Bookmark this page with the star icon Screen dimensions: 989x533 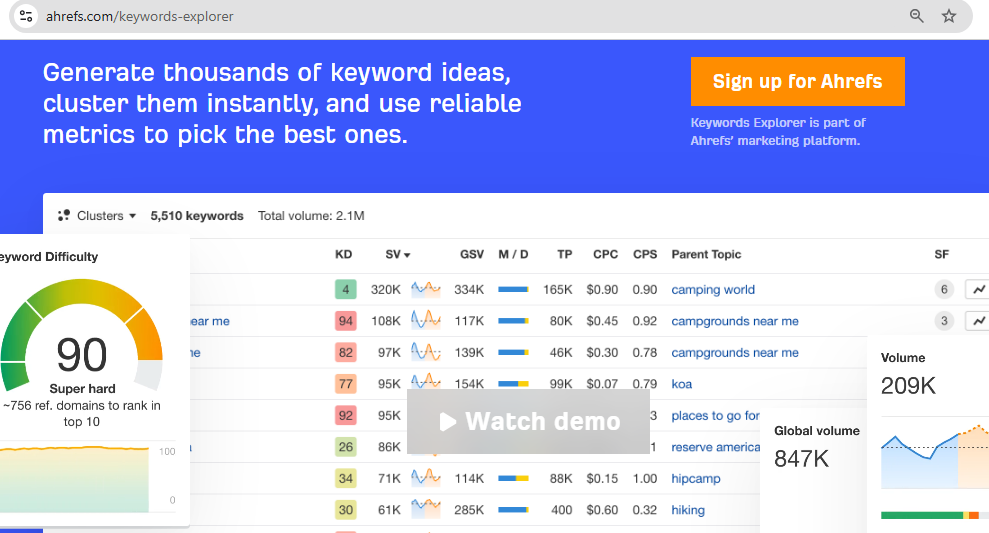click(949, 16)
